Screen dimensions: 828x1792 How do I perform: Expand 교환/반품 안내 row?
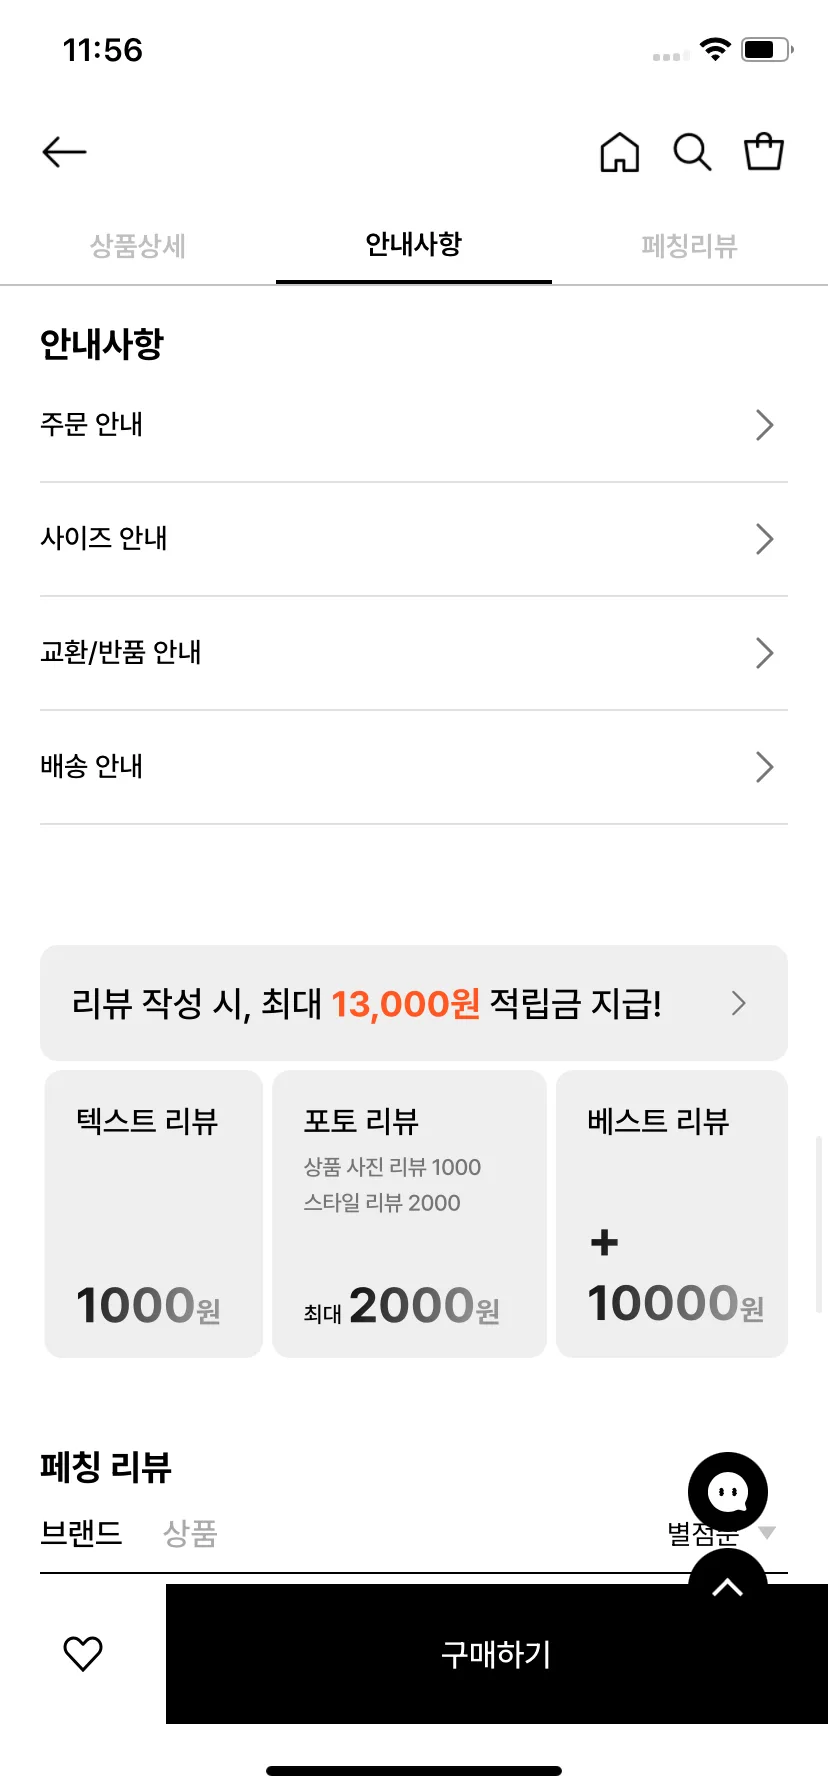point(414,653)
